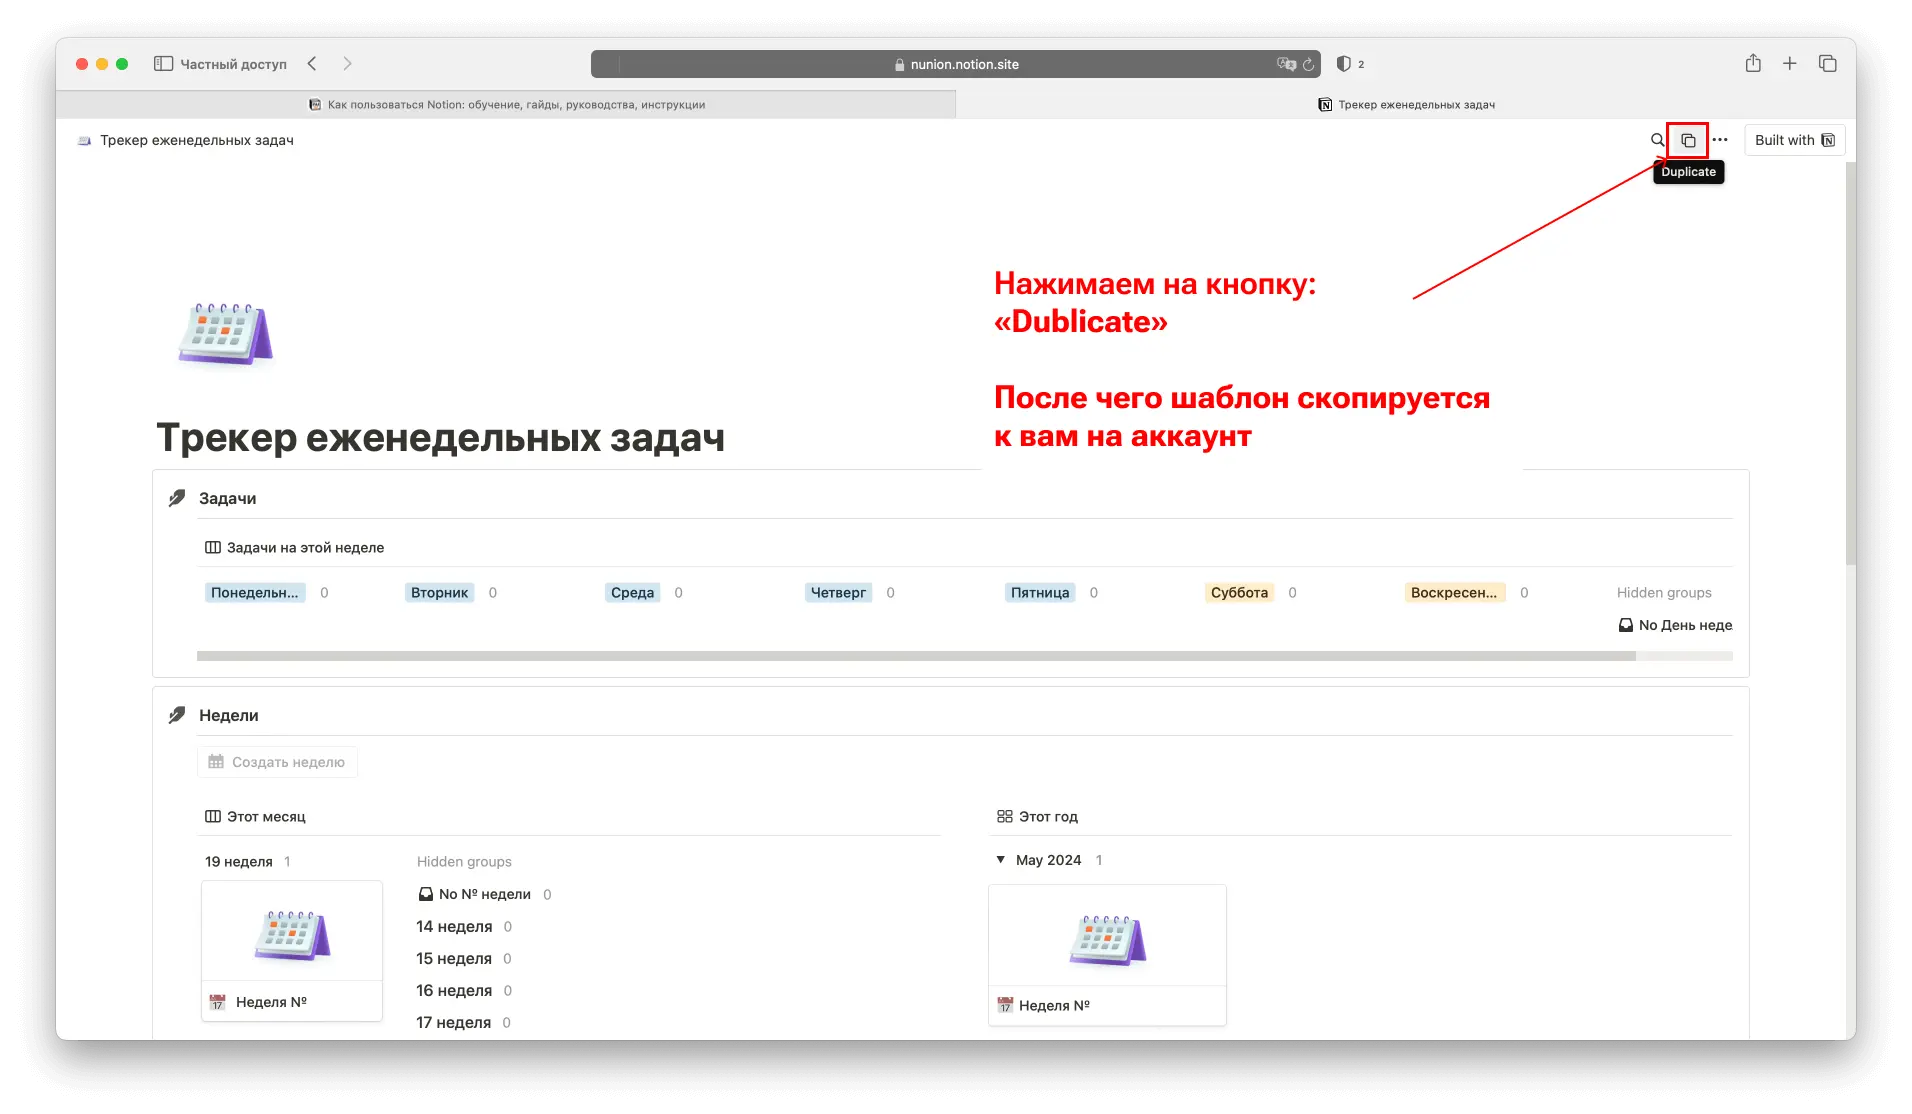Open the "Неделя №" week card thumbnail
This screenshot has width=1912, height=1114.
pos(291,935)
